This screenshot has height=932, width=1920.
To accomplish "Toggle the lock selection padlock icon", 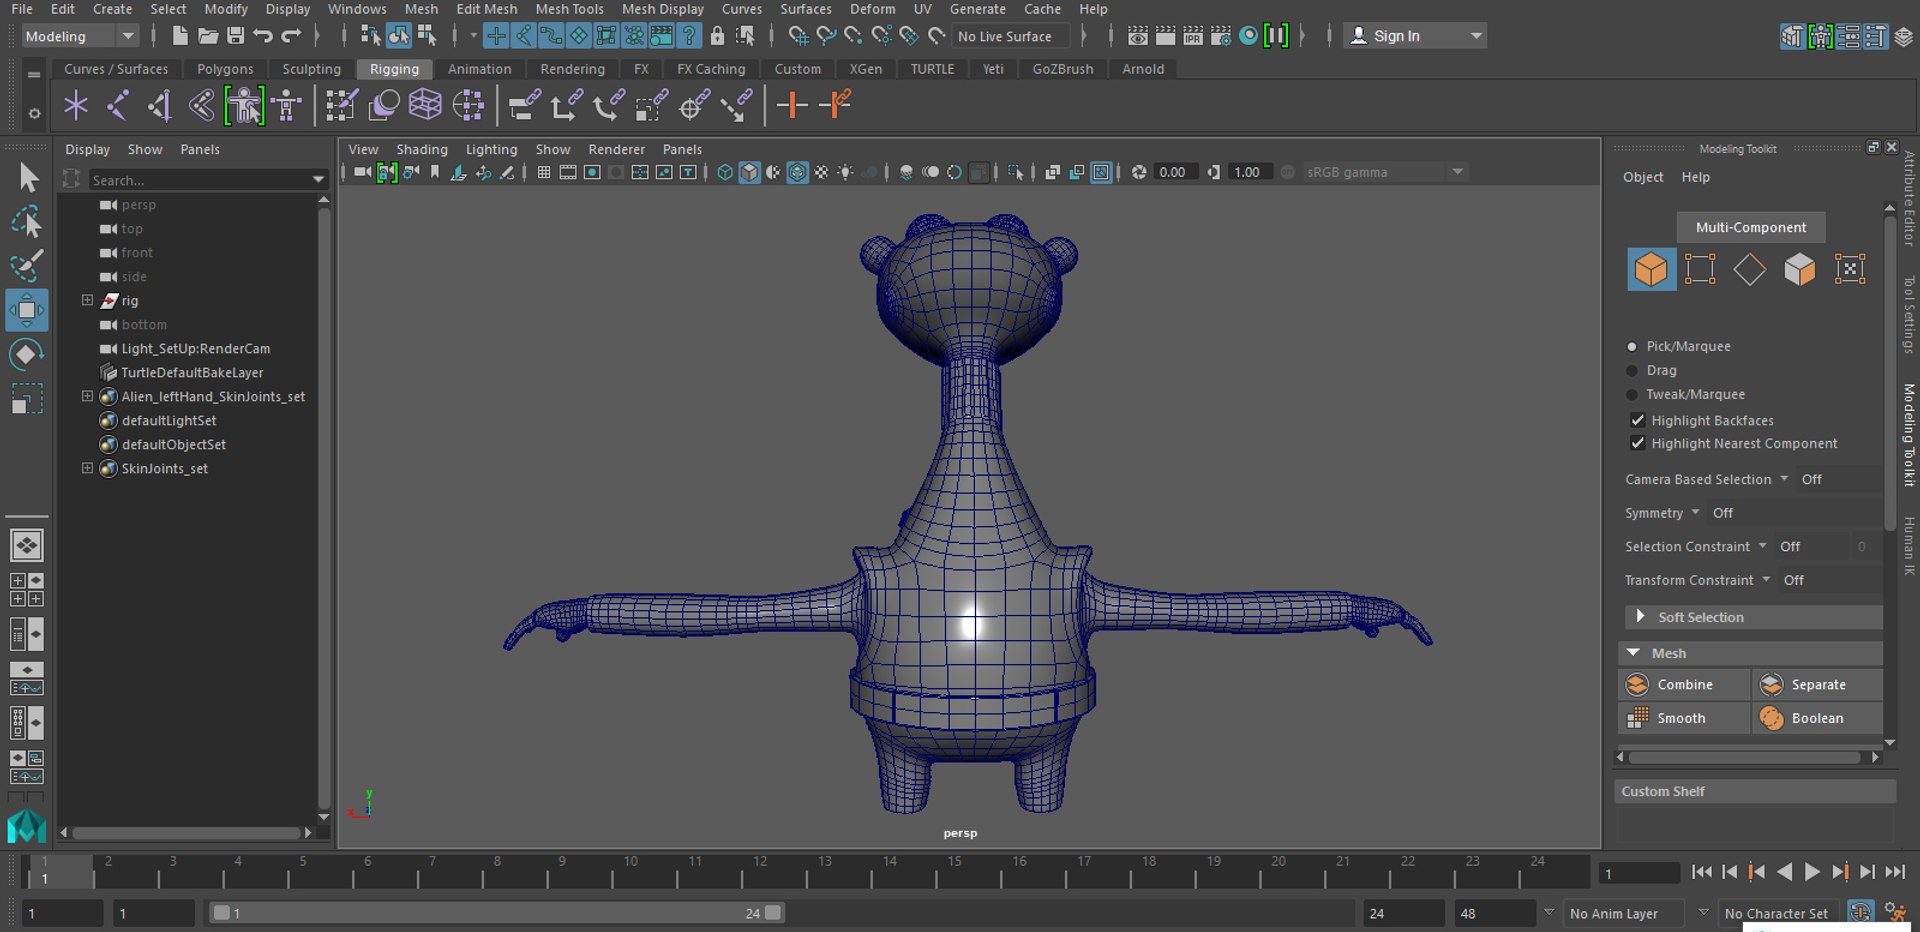I will click(717, 36).
